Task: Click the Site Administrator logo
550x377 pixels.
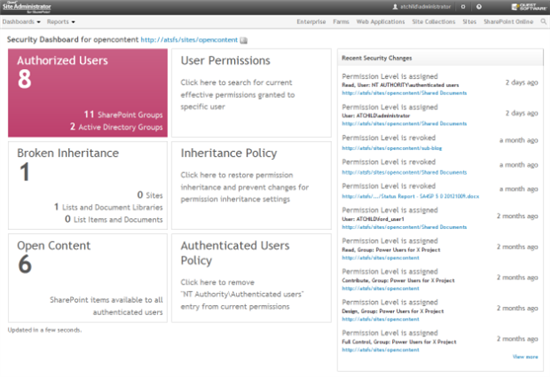Action: pos(27,7)
